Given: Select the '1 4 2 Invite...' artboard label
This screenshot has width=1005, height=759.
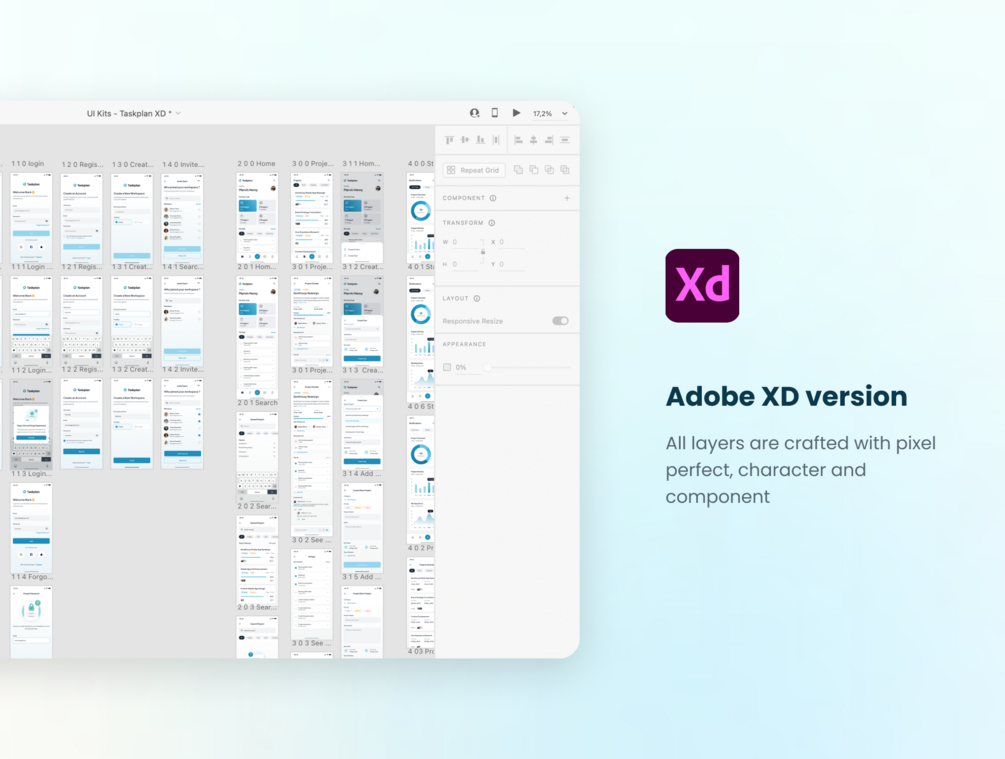Looking at the screenshot, I should pyautogui.click(x=183, y=369).
